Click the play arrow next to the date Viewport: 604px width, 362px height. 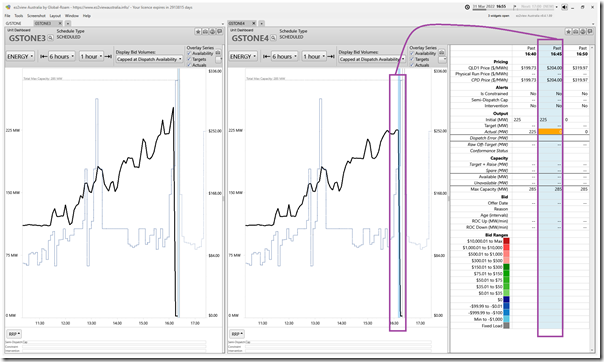pyautogui.click(x=515, y=7)
